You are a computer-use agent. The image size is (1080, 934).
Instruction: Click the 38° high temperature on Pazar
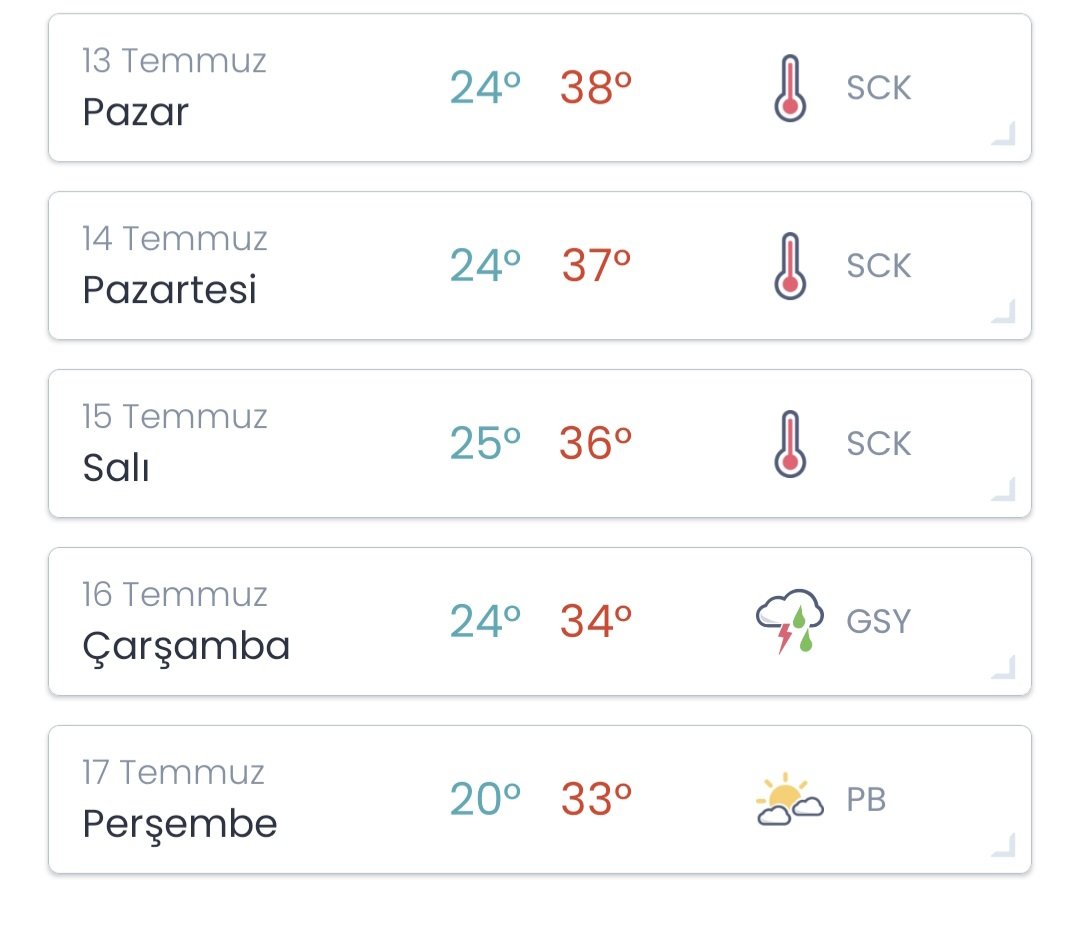pyautogui.click(x=596, y=87)
